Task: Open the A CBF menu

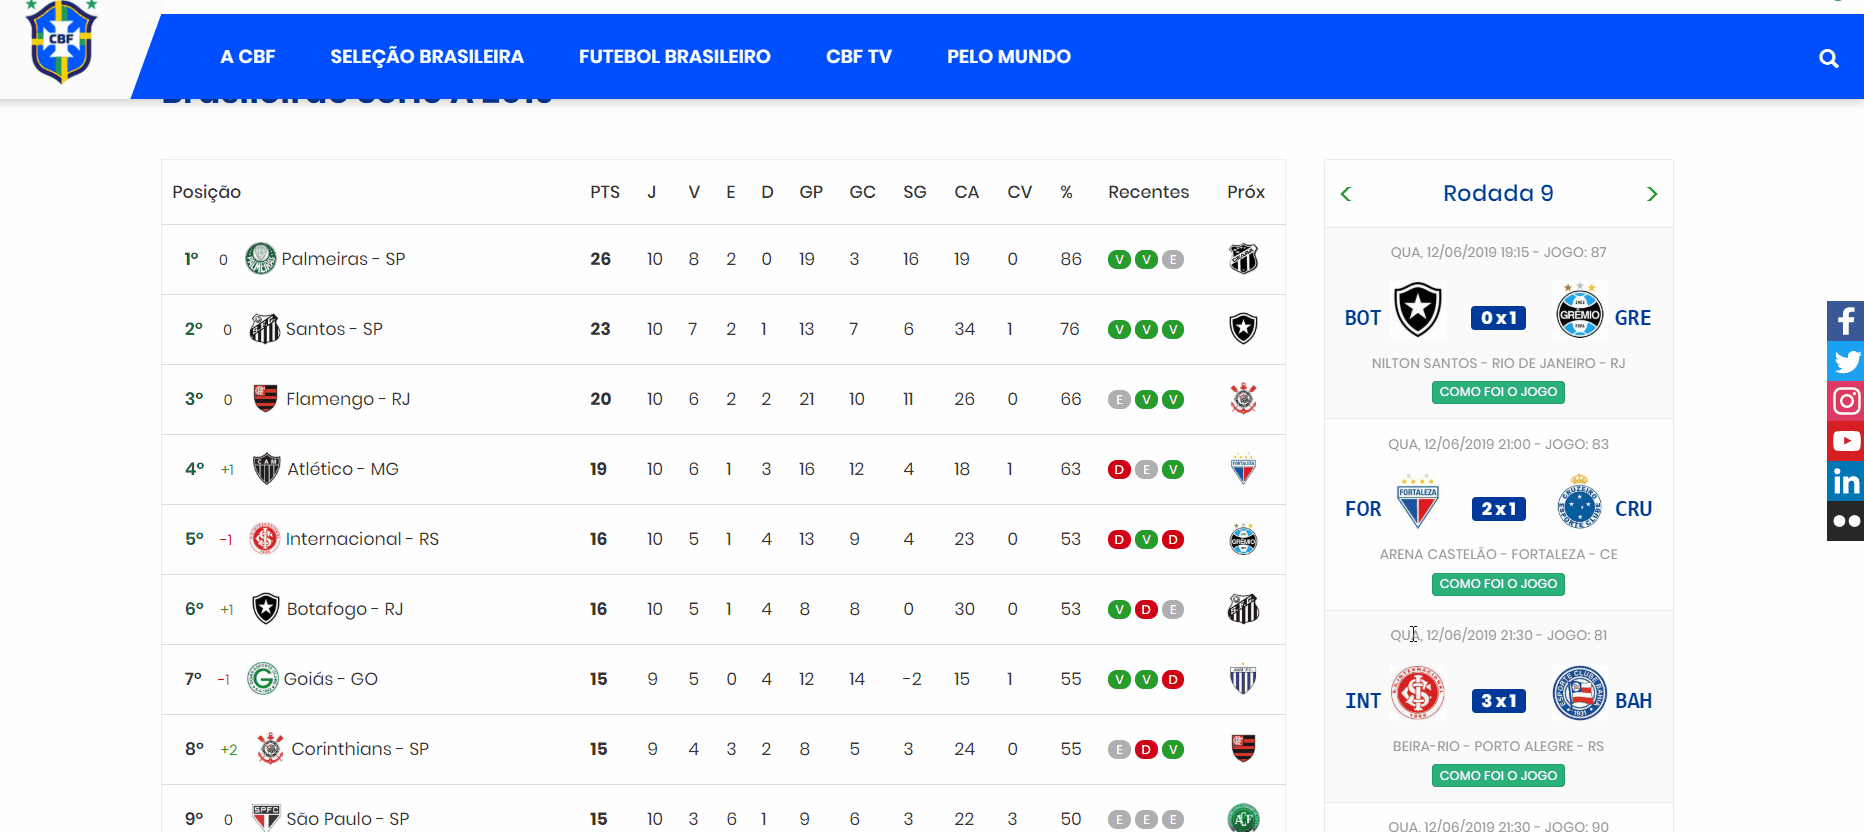Action: click(x=247, y=57)
